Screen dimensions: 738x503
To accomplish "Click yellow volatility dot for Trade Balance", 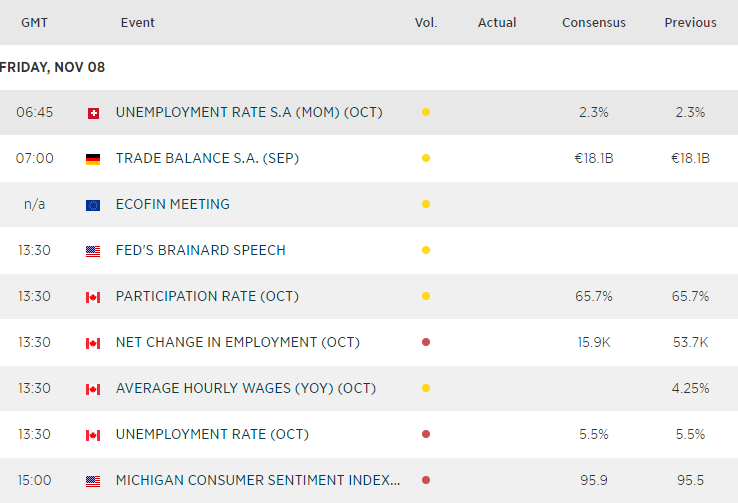I will [x=426, y=159].
